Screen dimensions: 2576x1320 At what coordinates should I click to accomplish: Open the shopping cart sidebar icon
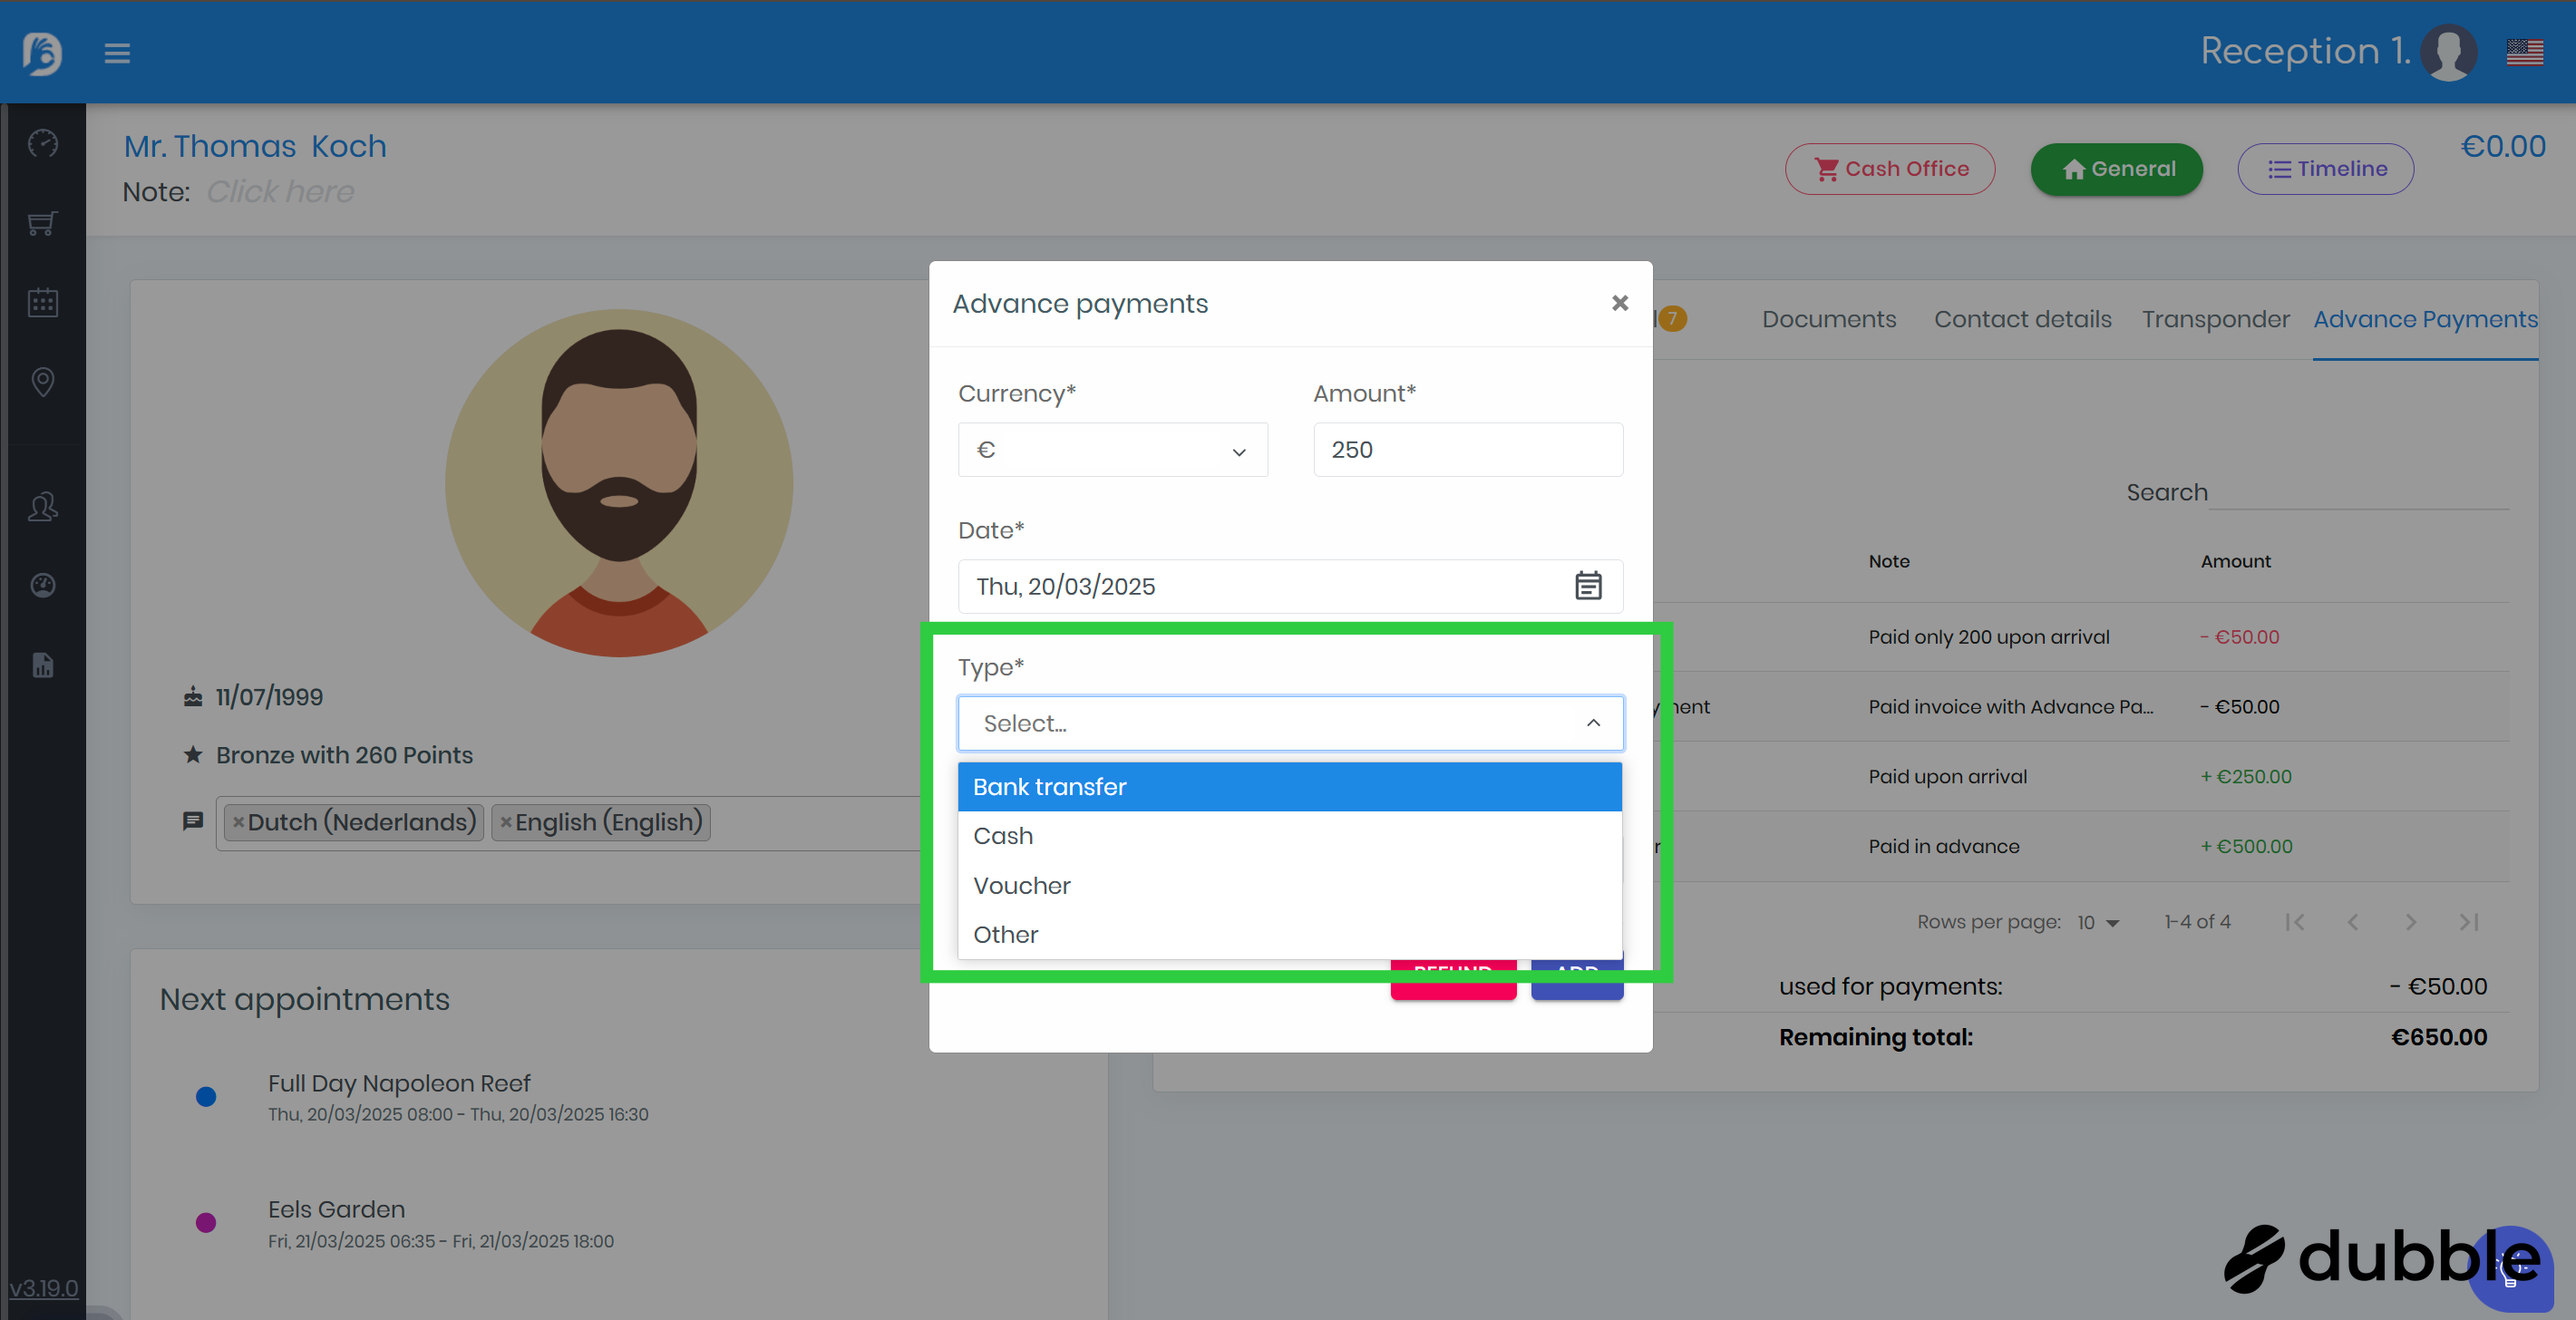point(43,223)
